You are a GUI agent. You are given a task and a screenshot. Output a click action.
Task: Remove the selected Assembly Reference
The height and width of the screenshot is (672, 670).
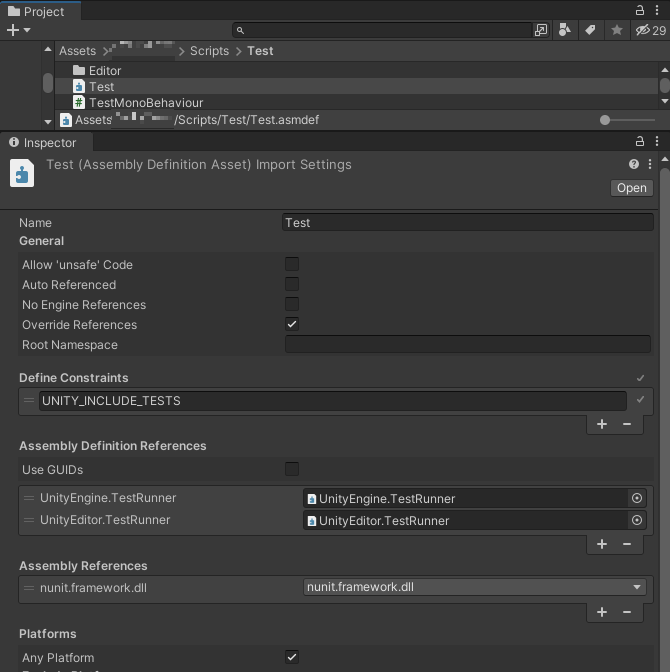click(627, 612)
